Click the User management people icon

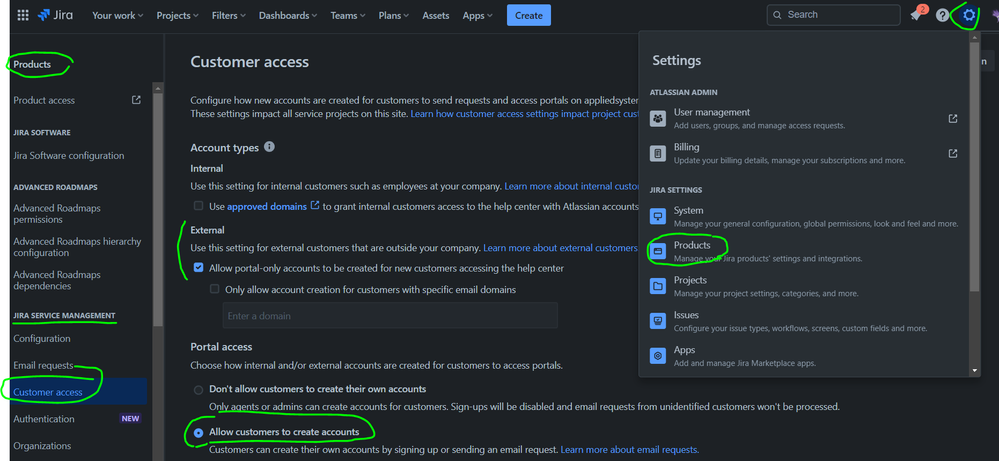coord(658,118)
